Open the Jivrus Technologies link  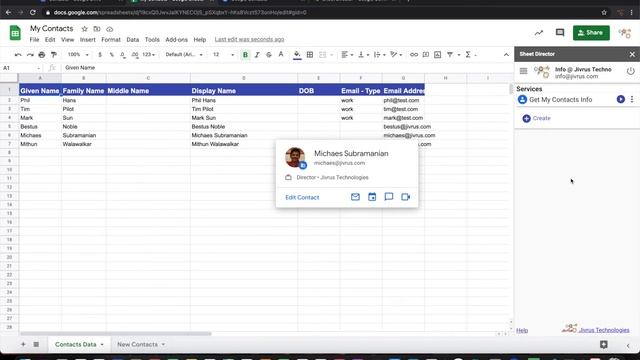604,330
